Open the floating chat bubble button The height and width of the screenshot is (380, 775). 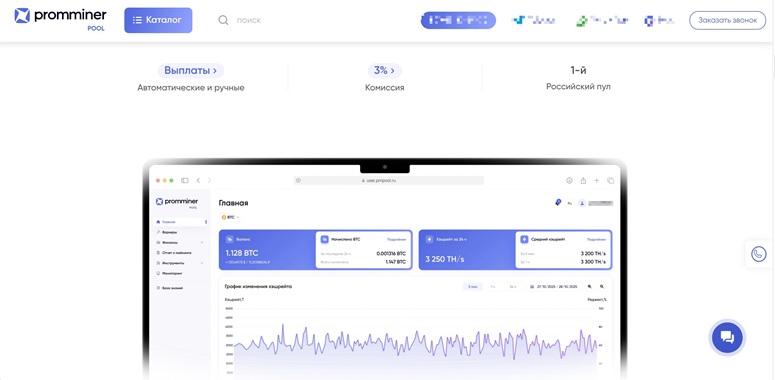727,338
